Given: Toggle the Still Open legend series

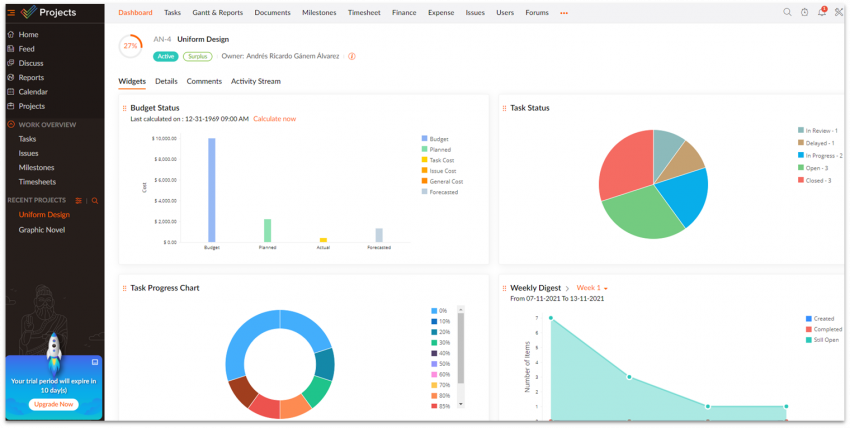Looking at the screenshot, I should click(825, 340).
